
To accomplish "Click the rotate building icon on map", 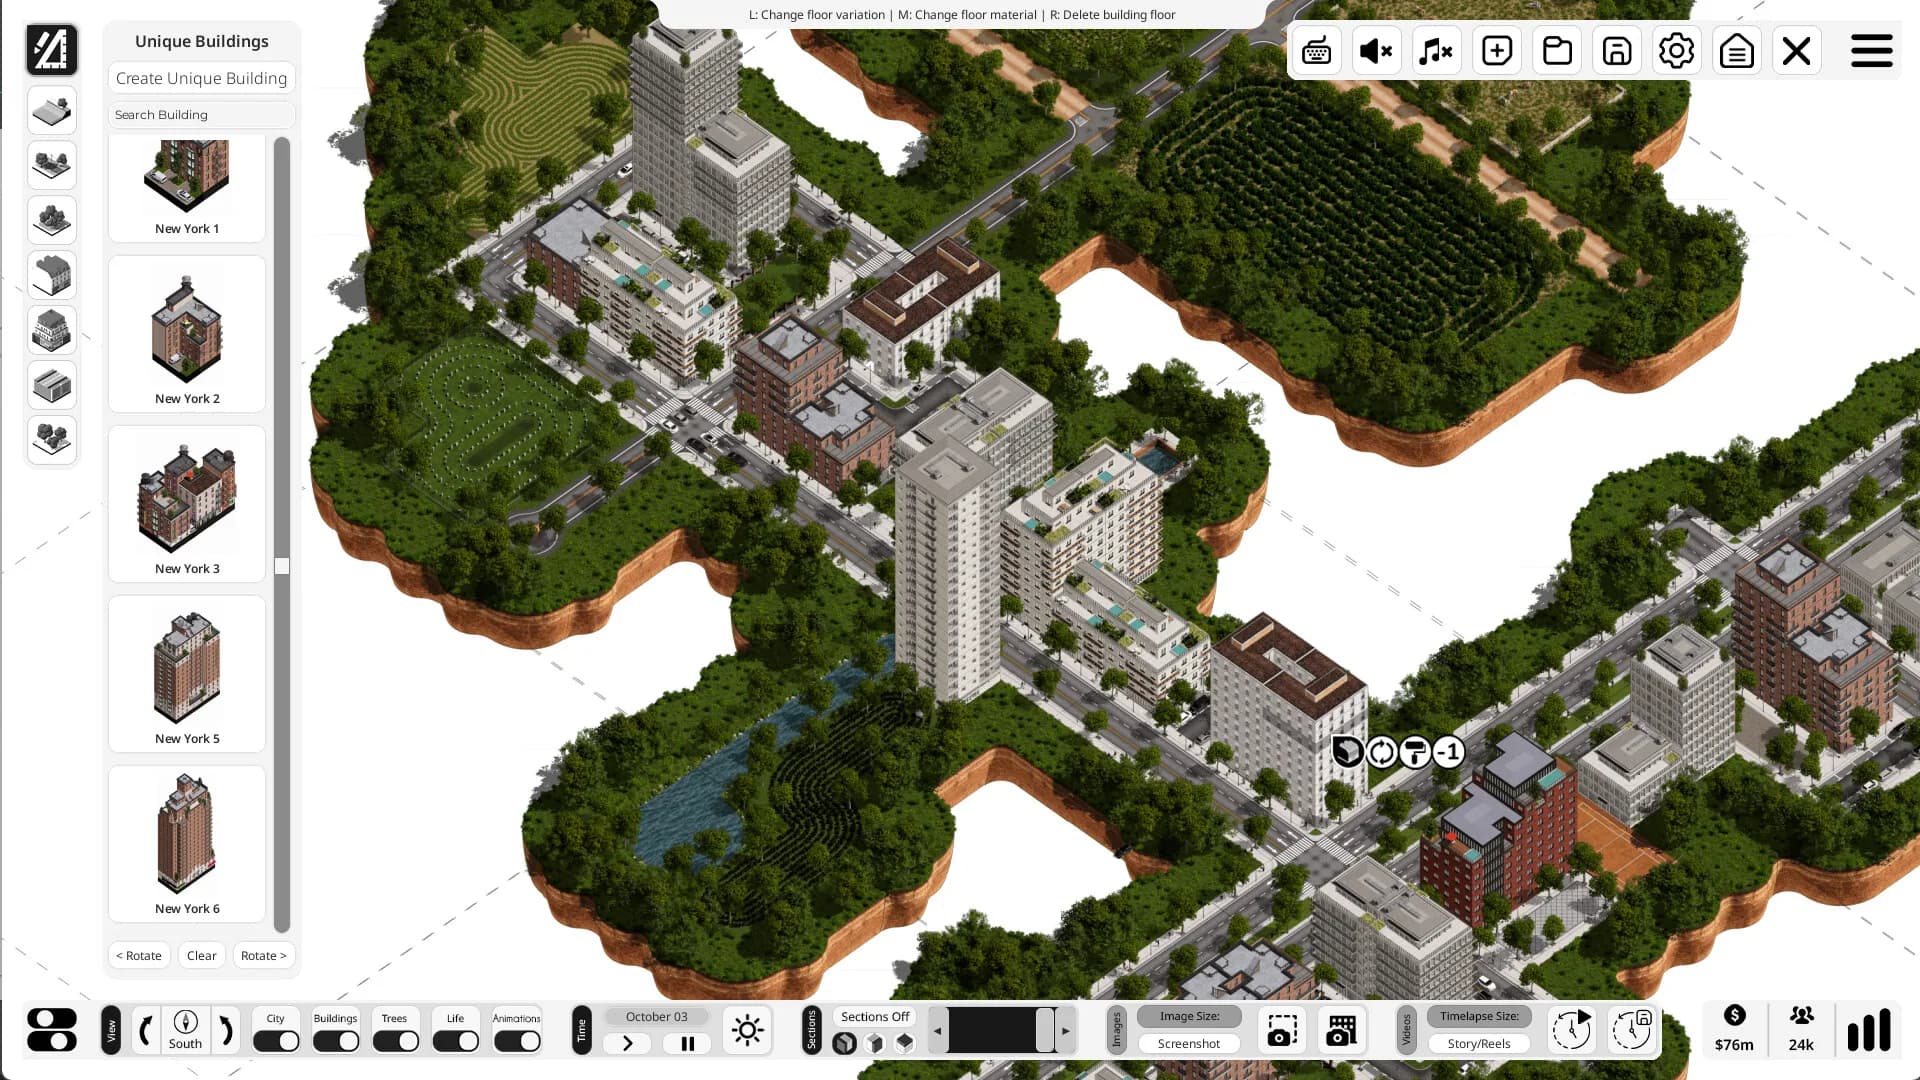I will tap(1381, 752).
